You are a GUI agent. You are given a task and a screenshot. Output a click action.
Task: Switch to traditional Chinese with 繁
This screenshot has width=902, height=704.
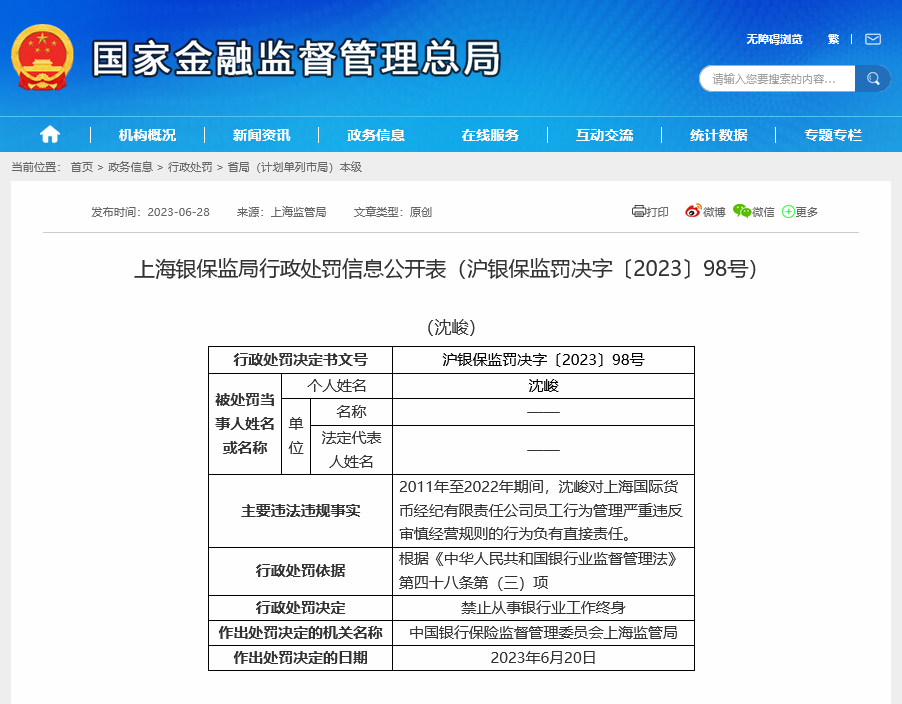click(x=834, y=39)
